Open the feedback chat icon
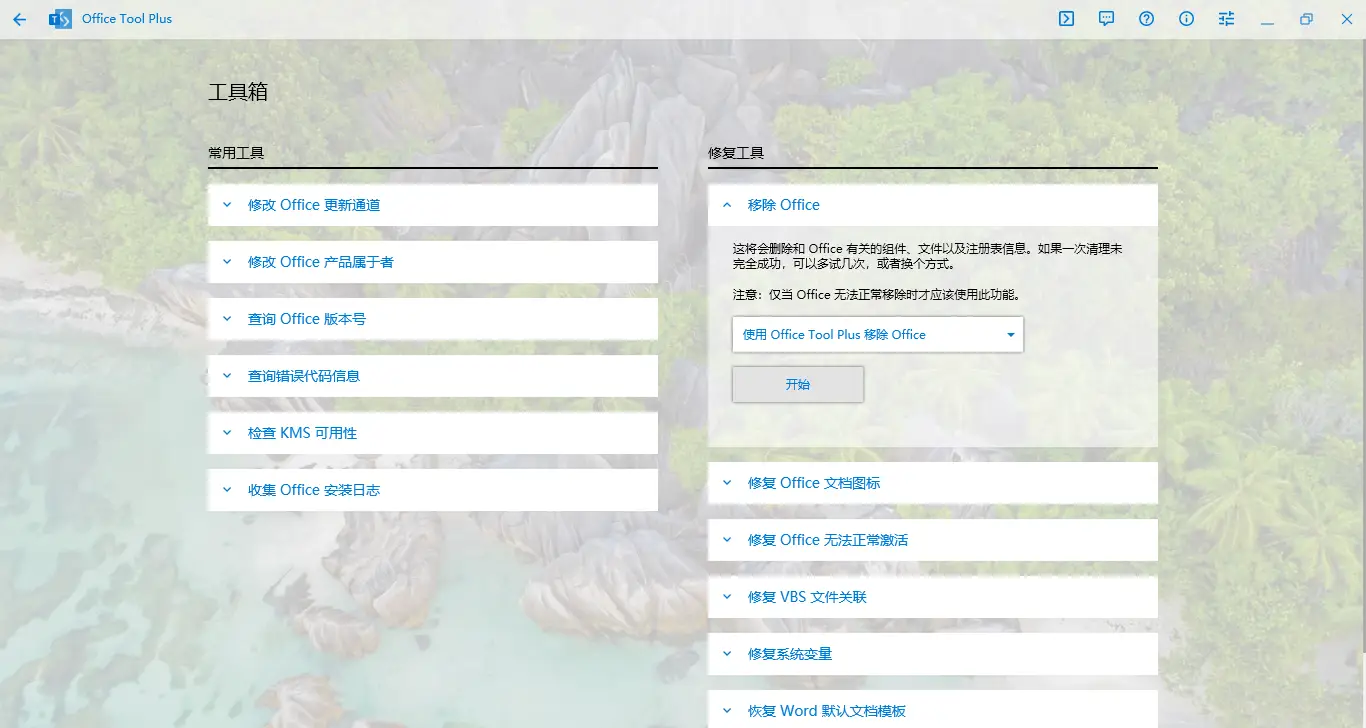This screenshot has height=728, width=1366. tap(1107, 19)
